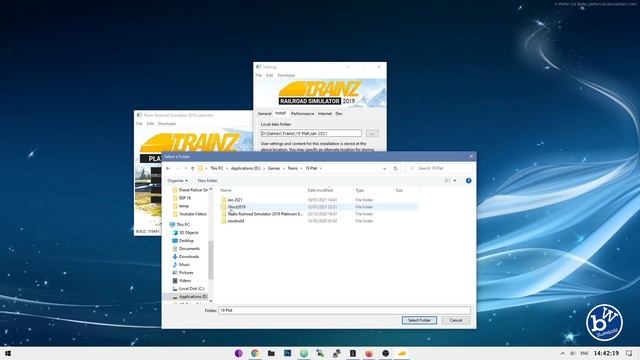Viewport: 640px width, 360px height.
Task: Show hidden tray icons chevron
Action: click(x=562, y=353)
